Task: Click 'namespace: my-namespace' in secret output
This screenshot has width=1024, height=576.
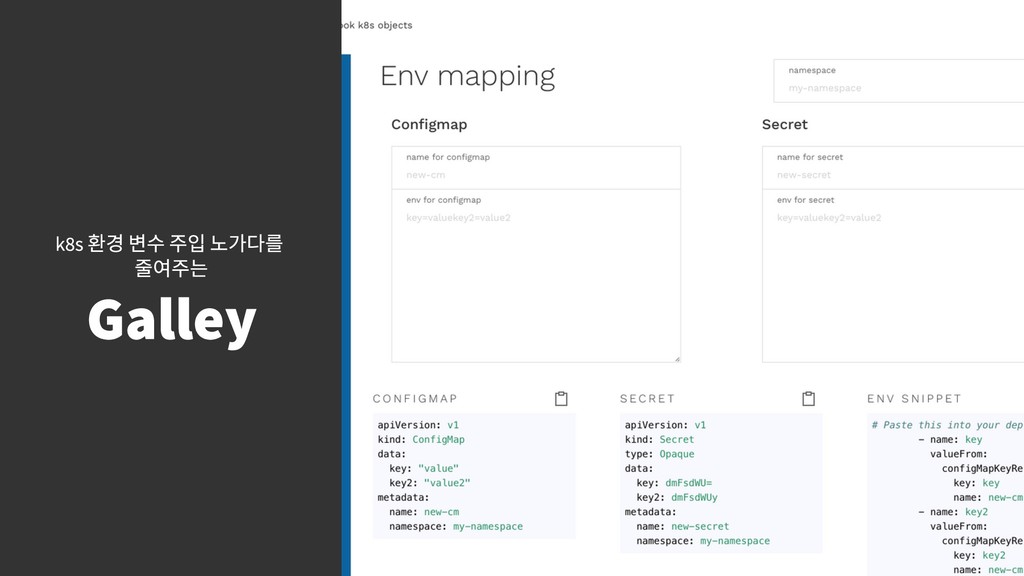Action: point(703,541)
